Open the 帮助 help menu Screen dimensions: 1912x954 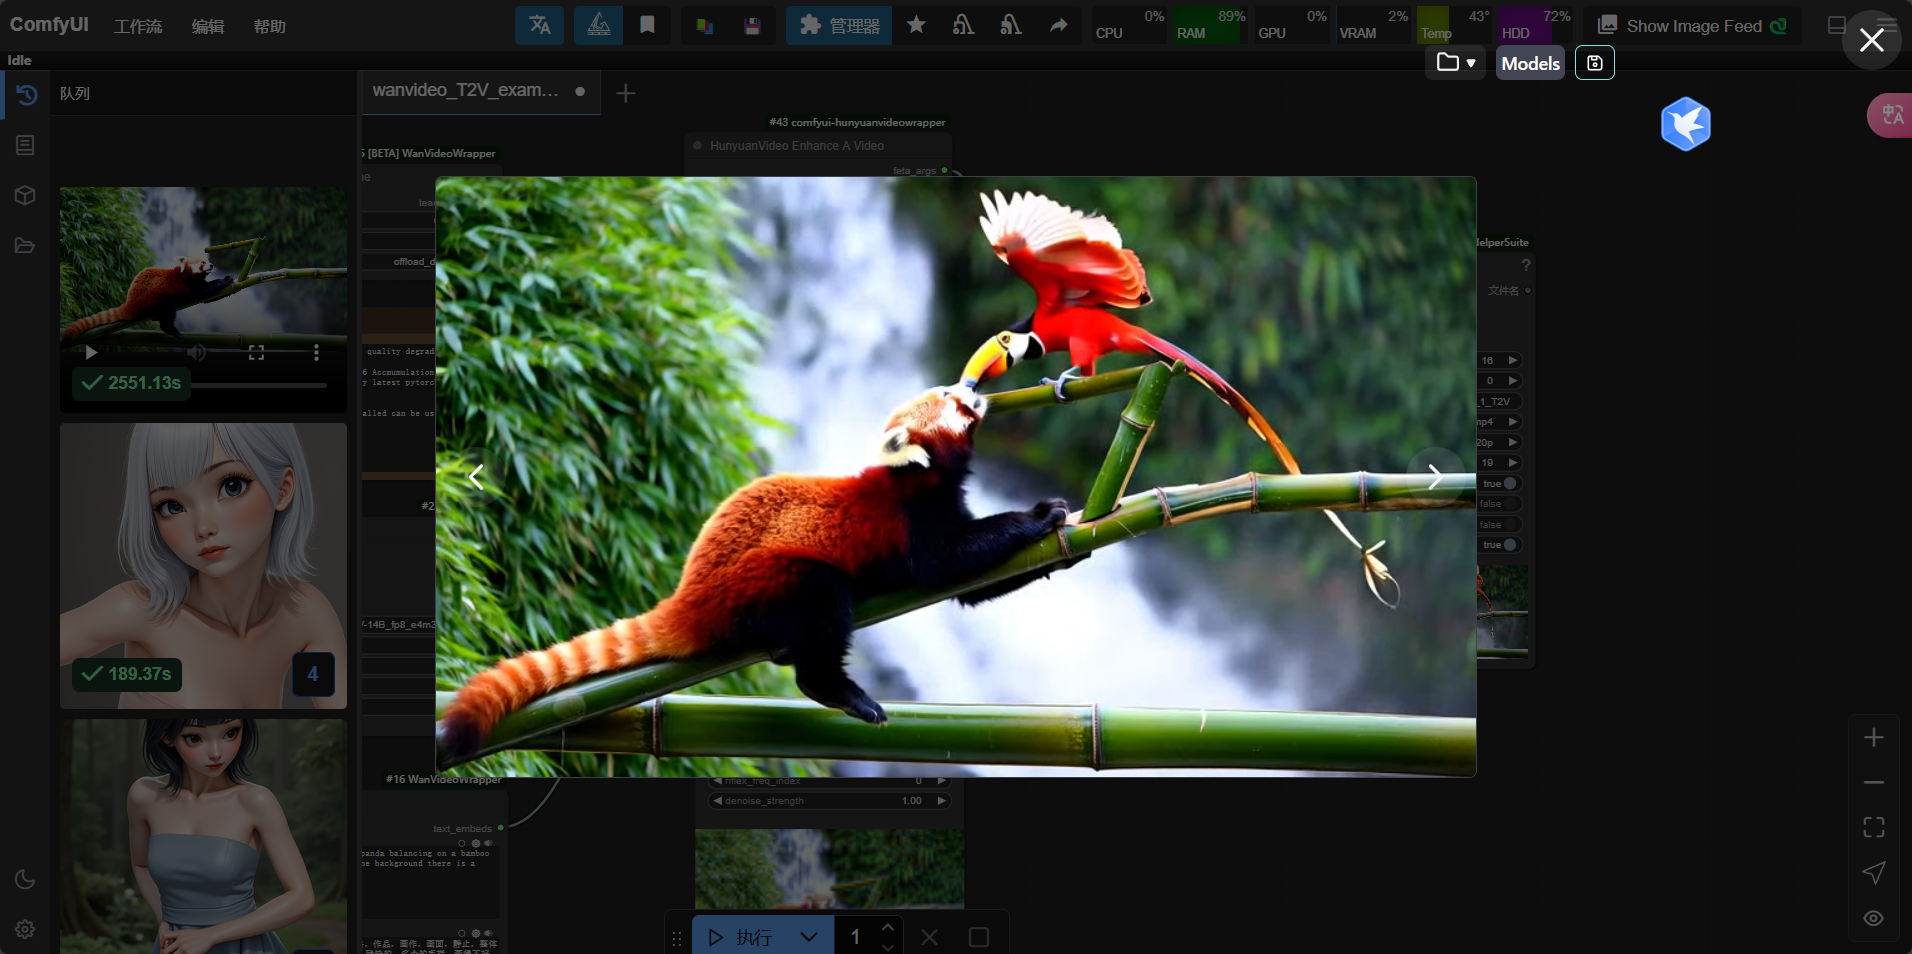270,26
